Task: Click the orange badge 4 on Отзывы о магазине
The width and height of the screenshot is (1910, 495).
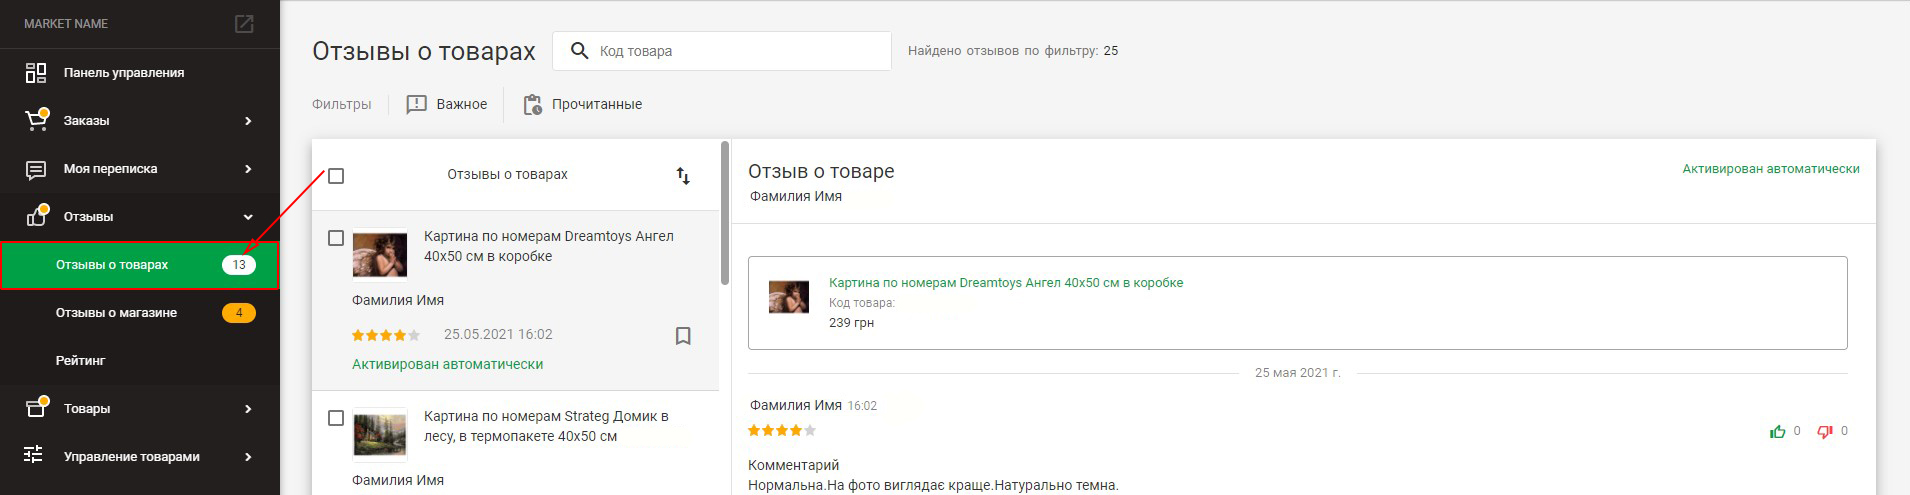Action: point(239,313)
